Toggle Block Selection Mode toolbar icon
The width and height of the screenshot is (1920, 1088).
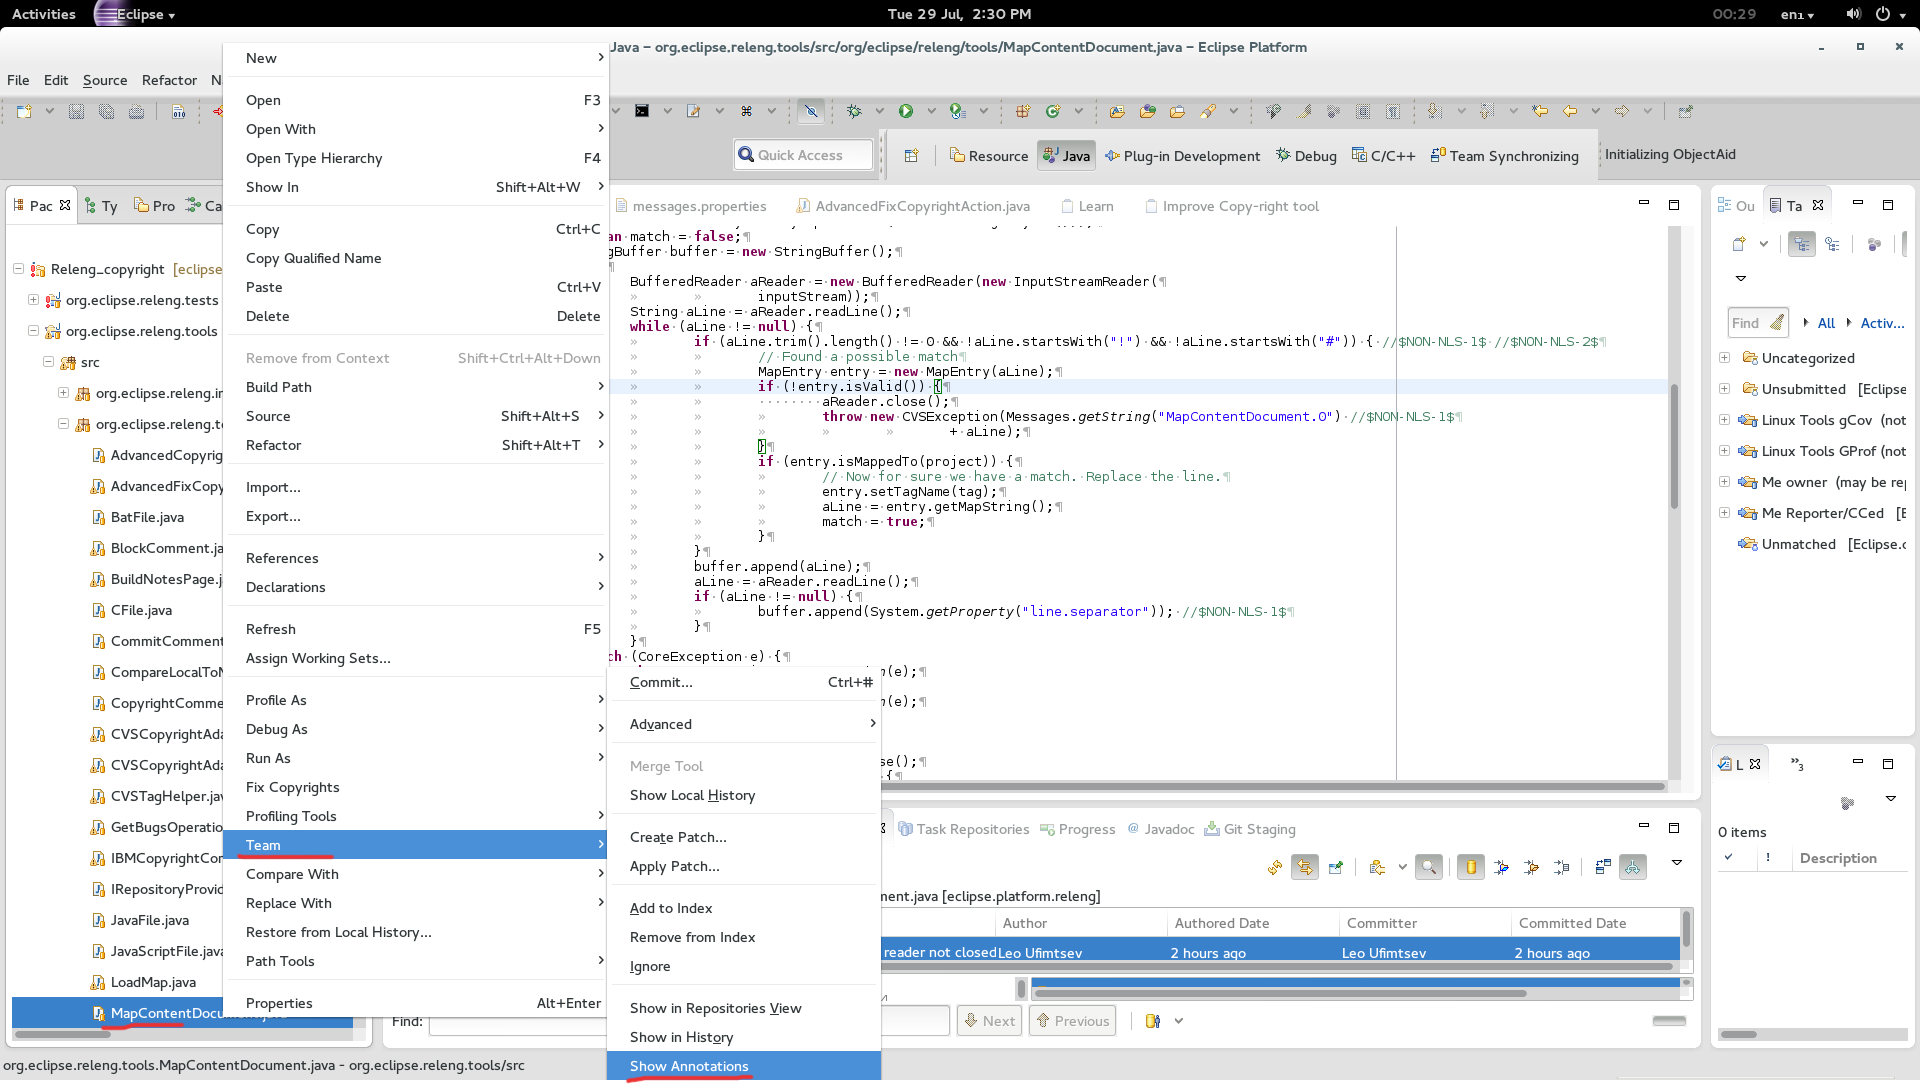pos(1363,111)
